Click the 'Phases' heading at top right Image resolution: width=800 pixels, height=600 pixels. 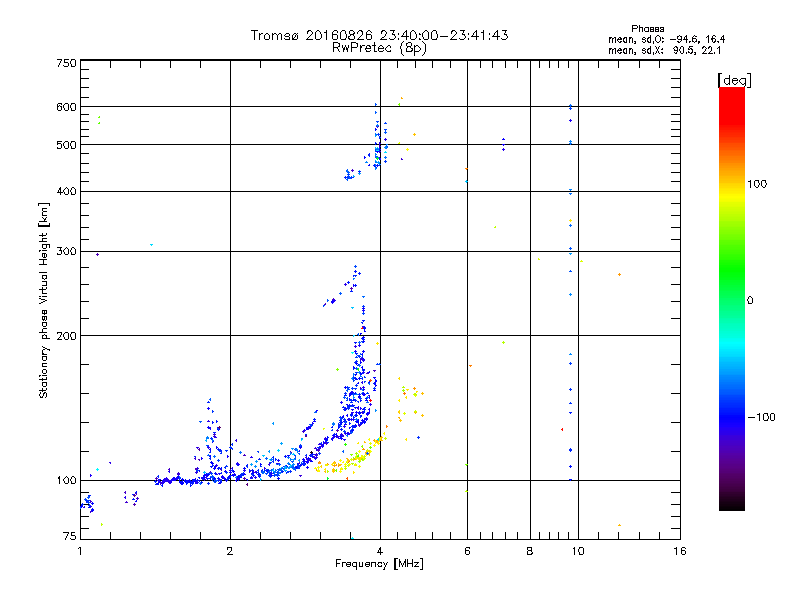tap(647, 29)
